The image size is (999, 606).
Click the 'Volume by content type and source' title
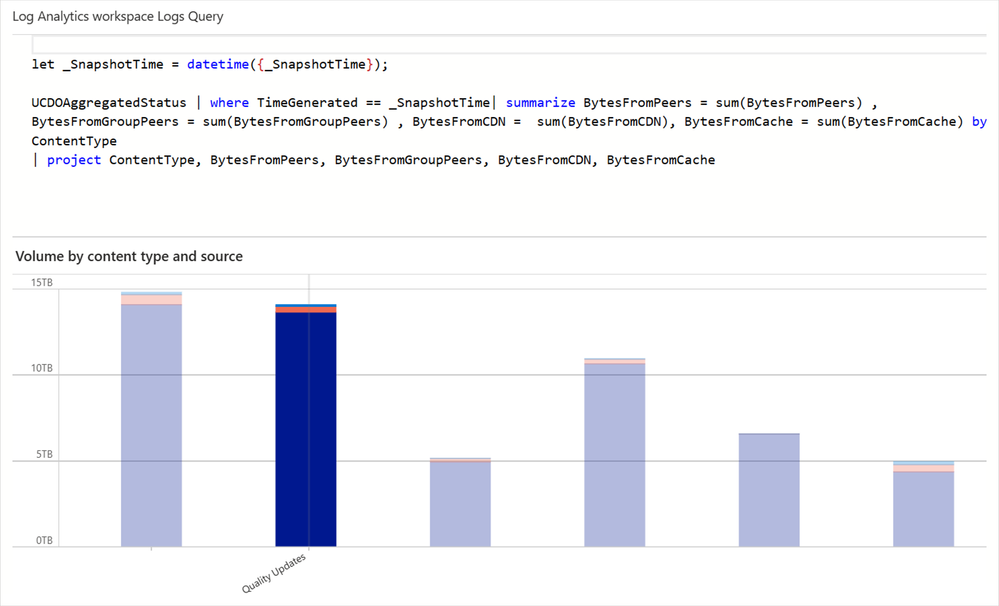click(129, 256)
